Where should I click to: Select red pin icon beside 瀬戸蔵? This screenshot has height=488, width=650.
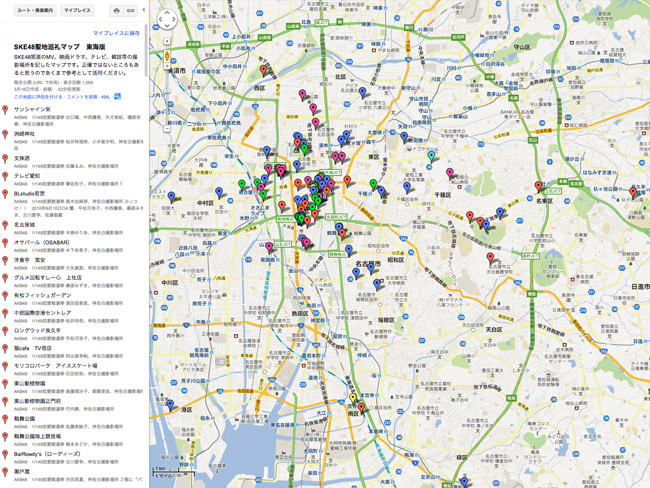click(5, 472)
